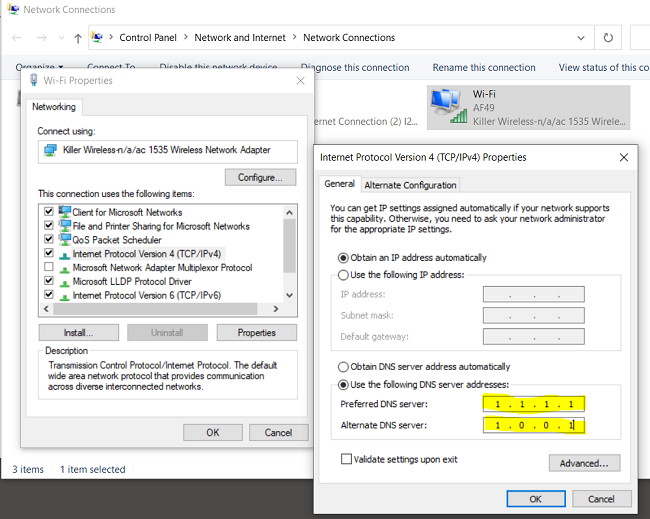Click the TCP/IPv4 protocol icon
Screen dimensions: 650x519
pyautogui.click(x=64, y=255)
